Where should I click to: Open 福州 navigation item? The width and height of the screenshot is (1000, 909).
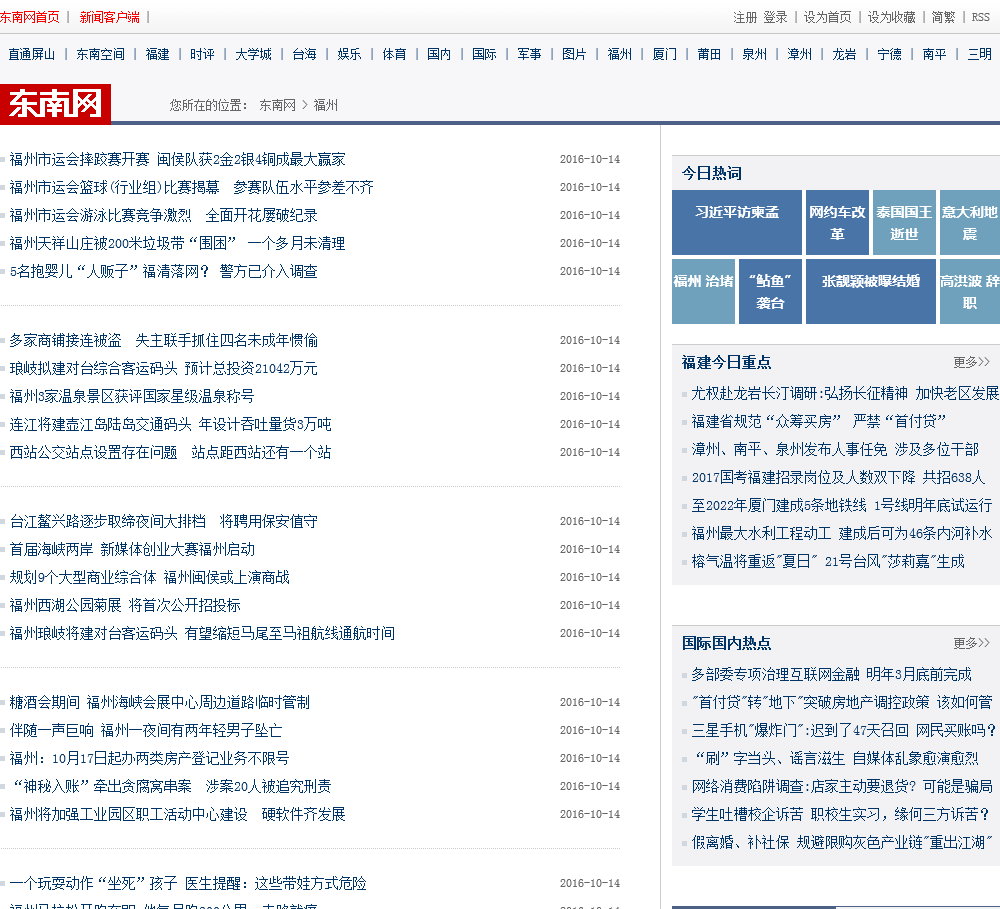click(620, 54)
